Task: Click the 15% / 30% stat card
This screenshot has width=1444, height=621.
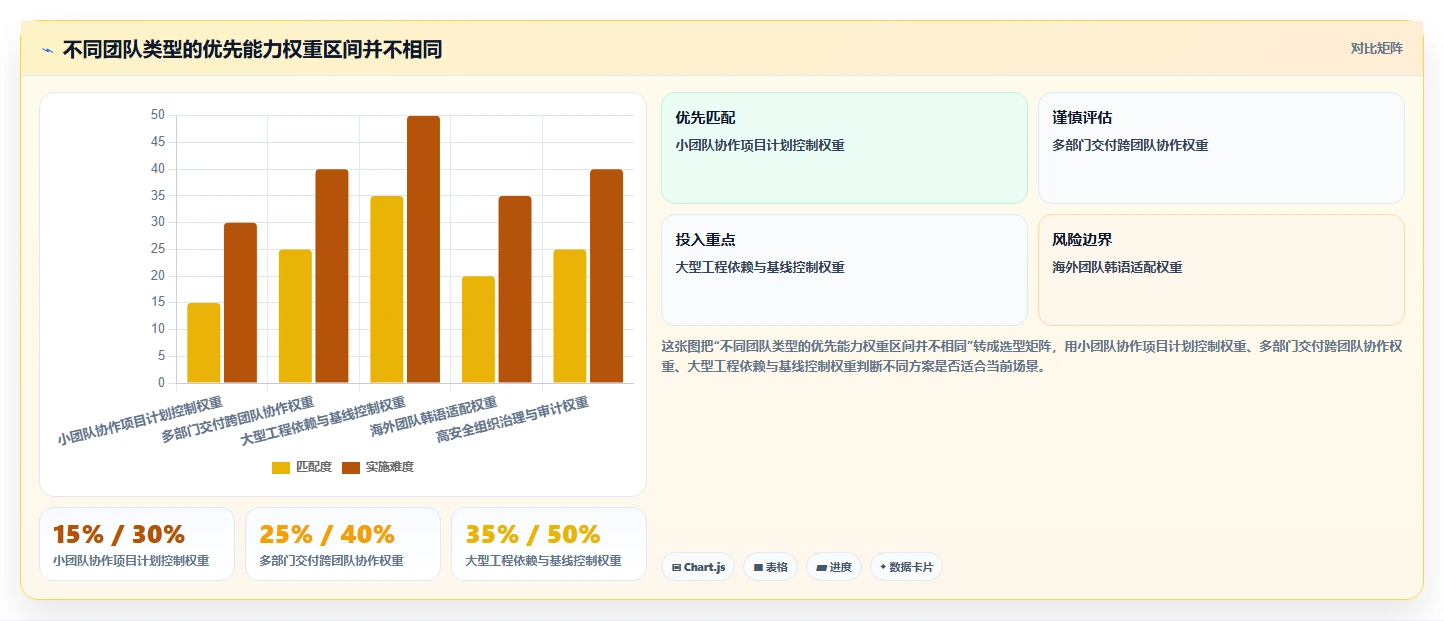Action: [137, 544]
